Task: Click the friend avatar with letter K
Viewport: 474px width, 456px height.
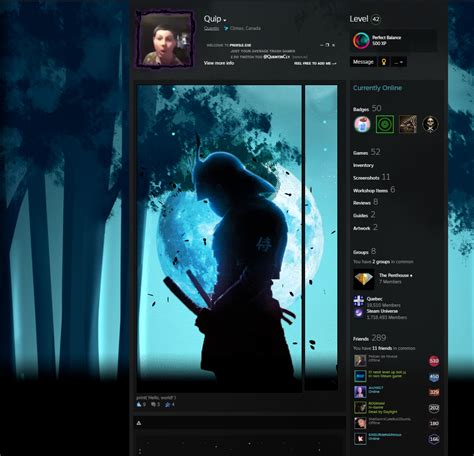Action: click(x=360, y=439)
